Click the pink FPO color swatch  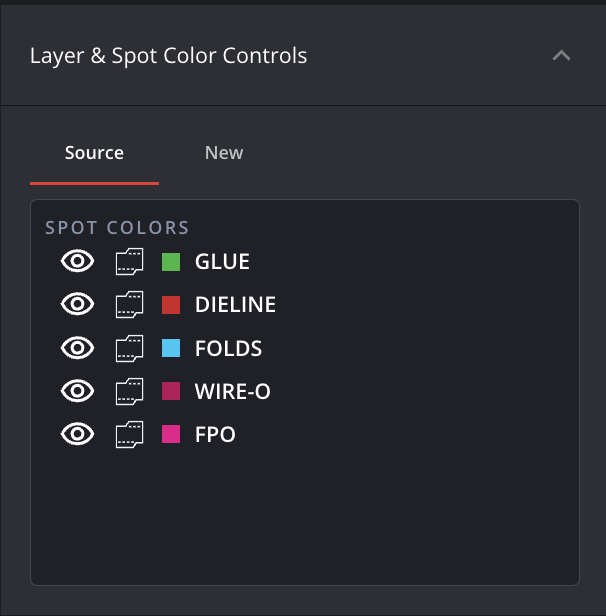[171, 434]
